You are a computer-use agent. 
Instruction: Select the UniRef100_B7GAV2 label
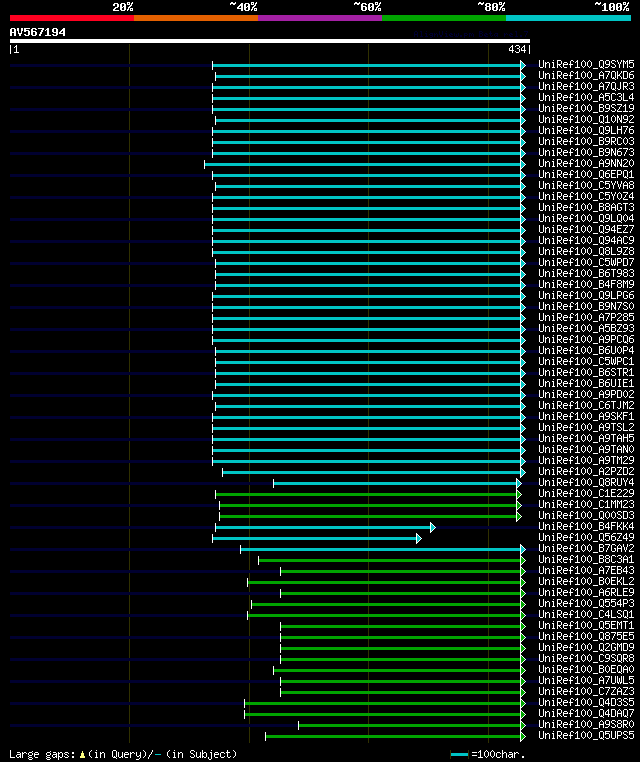coord(586,548)
